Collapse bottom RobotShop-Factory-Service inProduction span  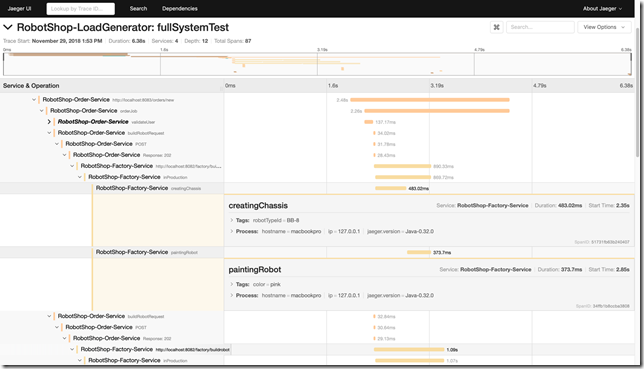pos(80,360)
